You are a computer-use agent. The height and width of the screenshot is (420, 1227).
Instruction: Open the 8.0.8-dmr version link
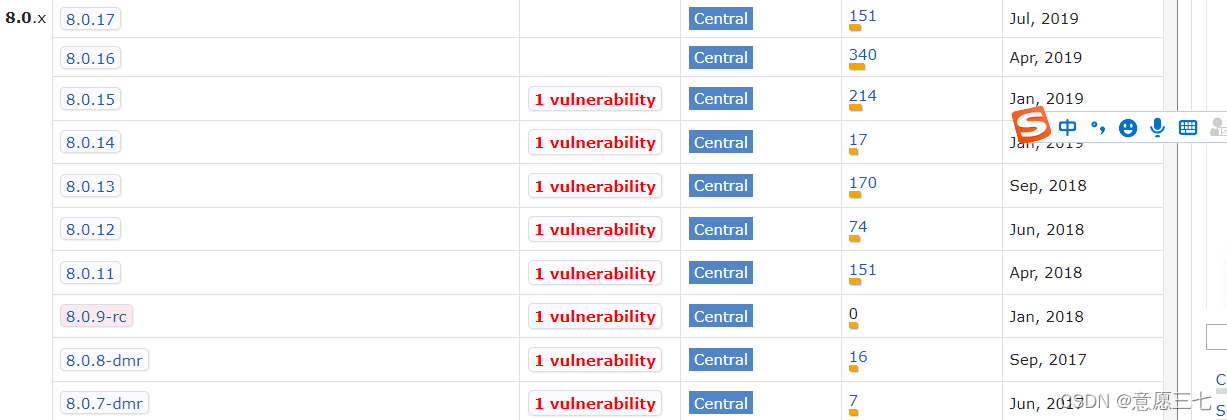104,360
